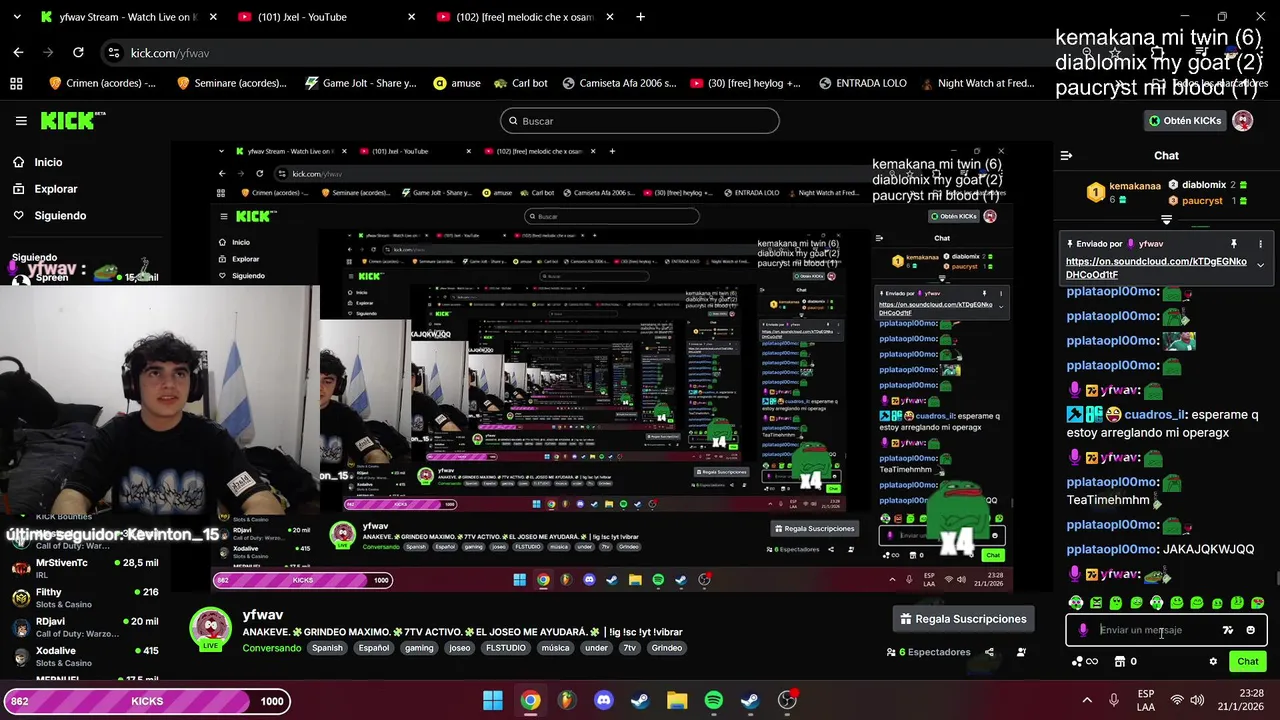Viewport: 1280px width, 720px height.
Task: Open the 7TV emote icon in message box
Action: (1228, 630)
